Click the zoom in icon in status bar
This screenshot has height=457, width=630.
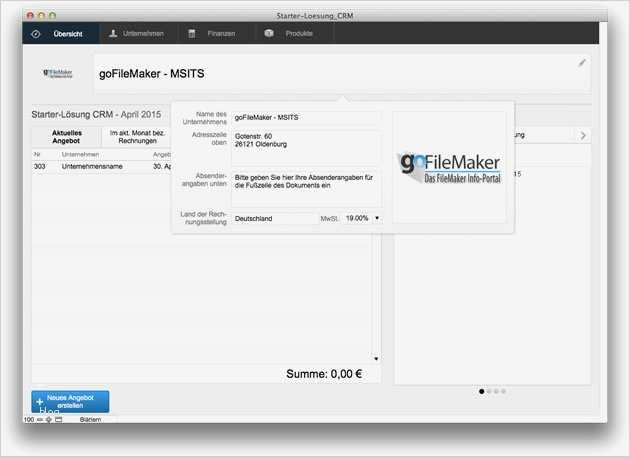pos(49,420)
